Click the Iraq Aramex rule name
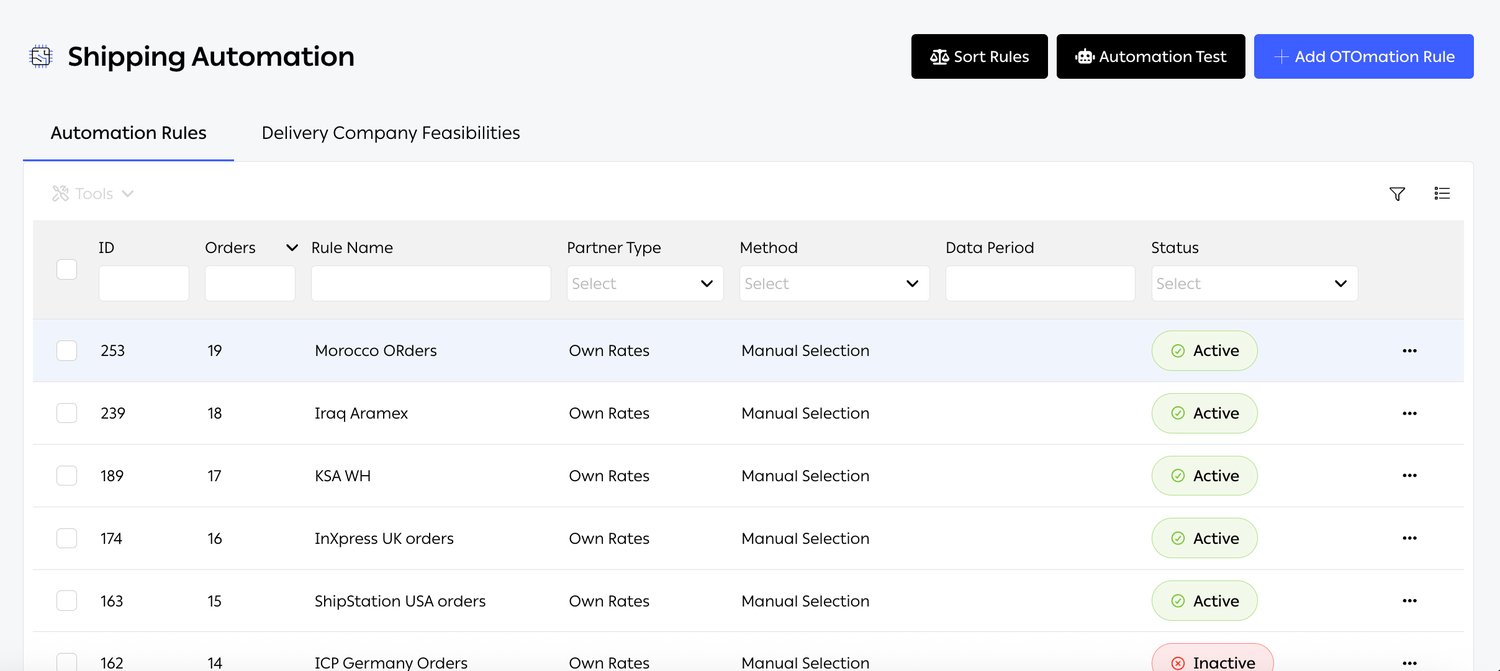Viewport: 1500px width, 671px height. click(x=361, y=413)
